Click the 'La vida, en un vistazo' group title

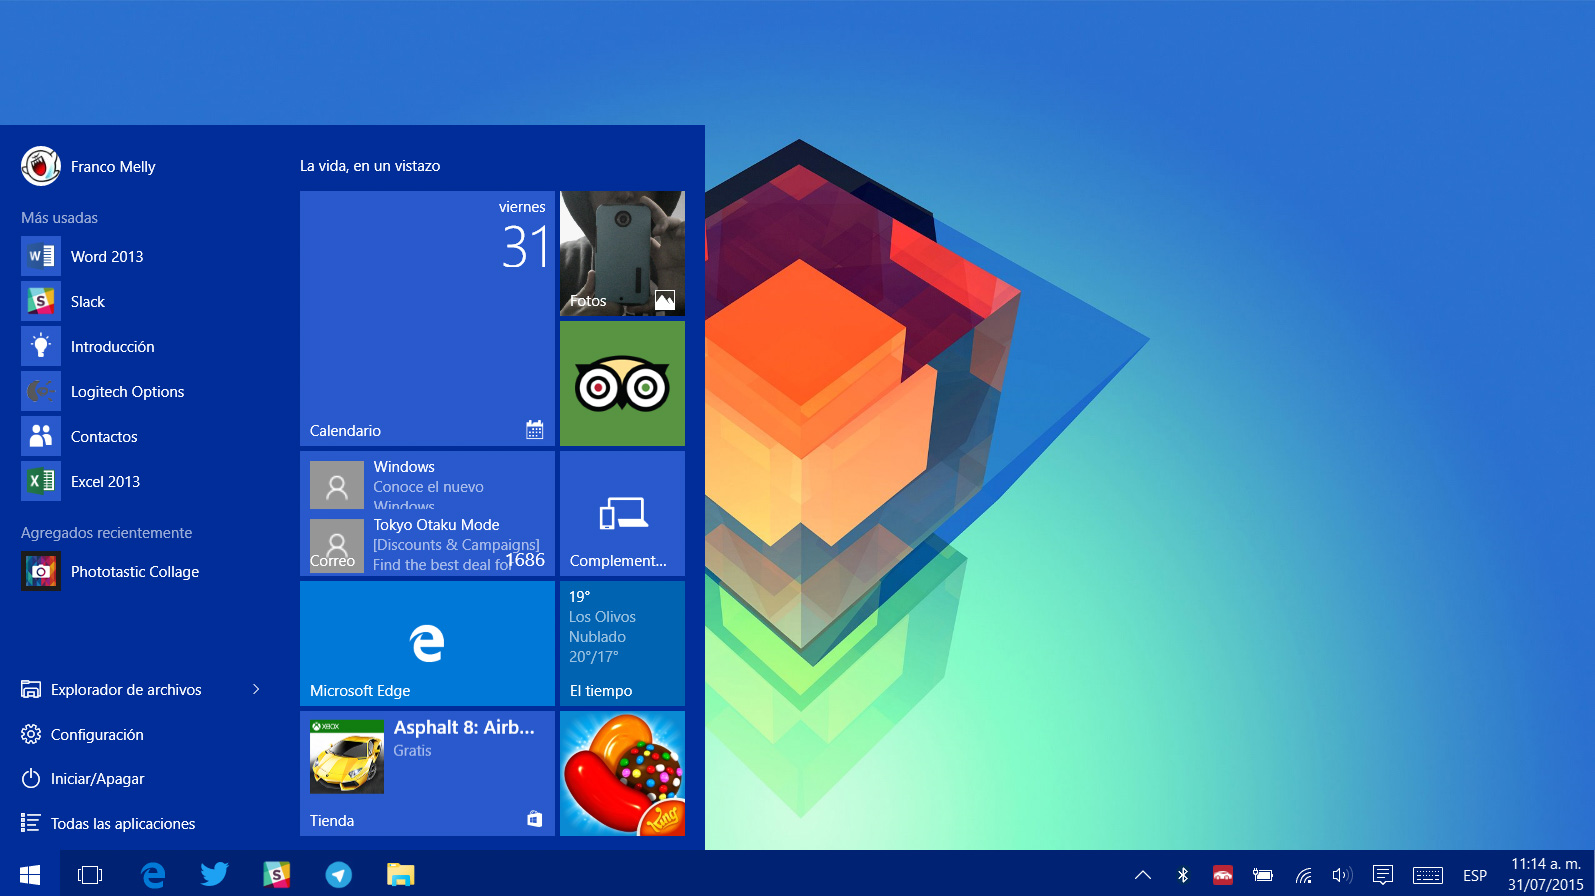(370, 166)
